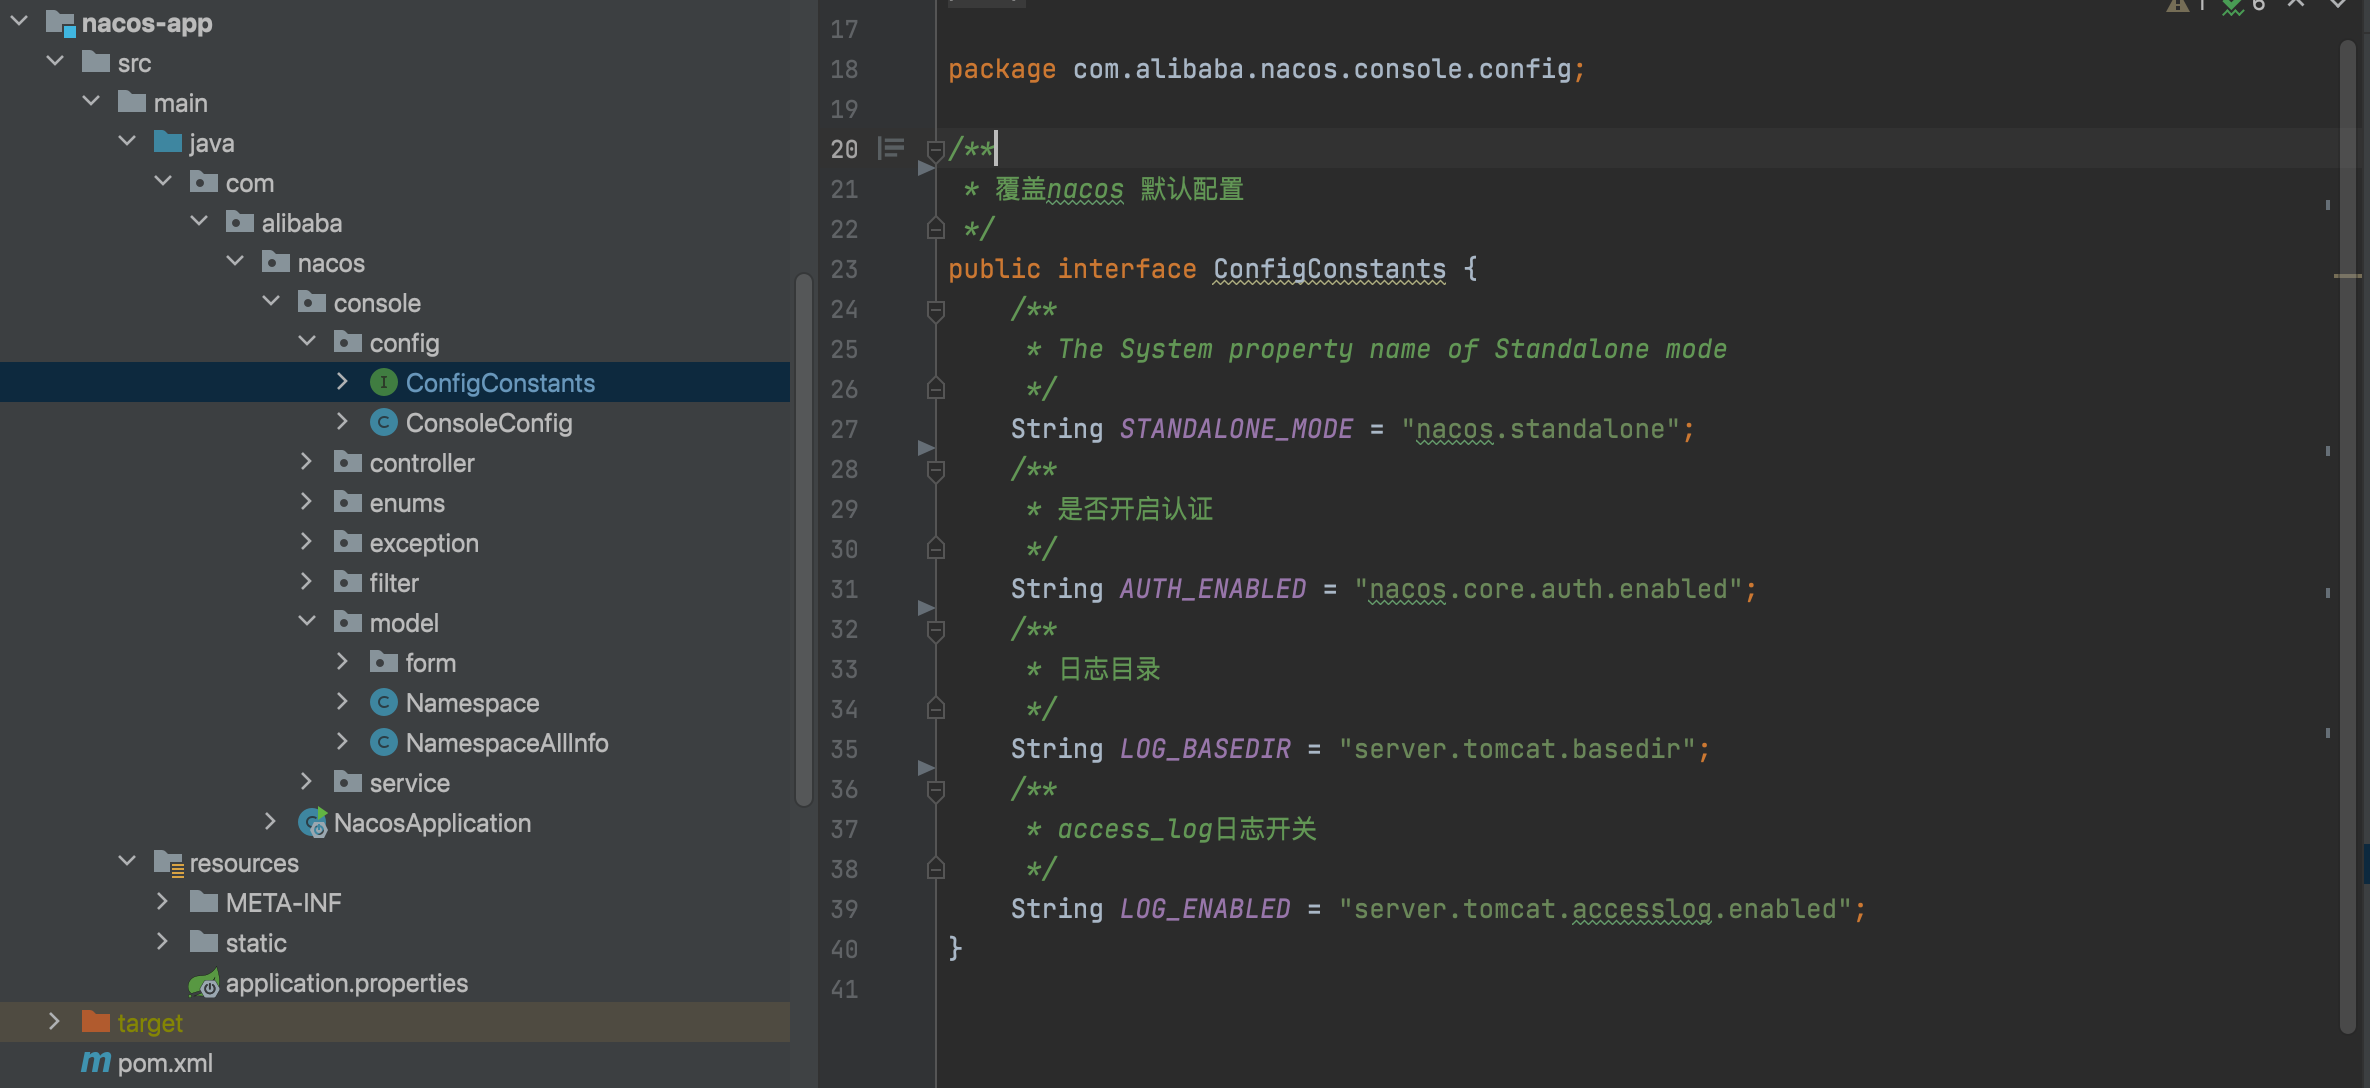Select the nacos package label
2370x1088 pixels.
tap(331, 263)
